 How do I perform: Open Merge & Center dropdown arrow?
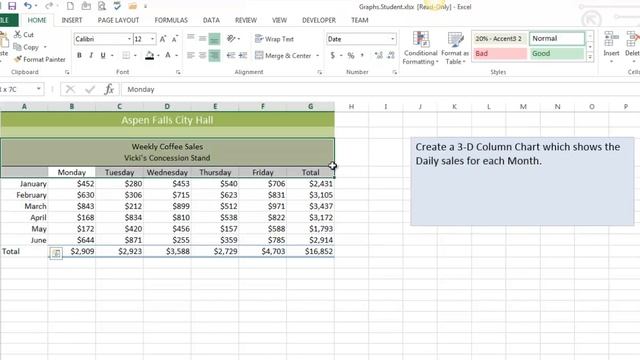317,55
